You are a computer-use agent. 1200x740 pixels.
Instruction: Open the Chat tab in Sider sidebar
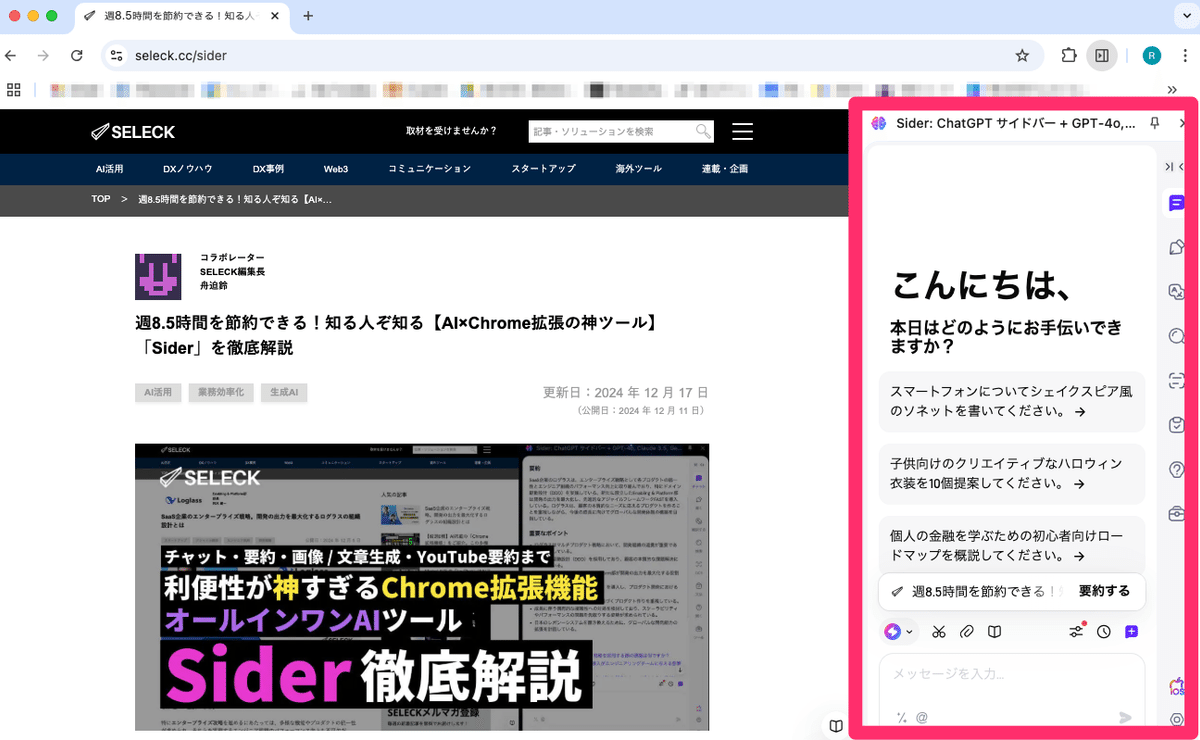coord(1177,203)
